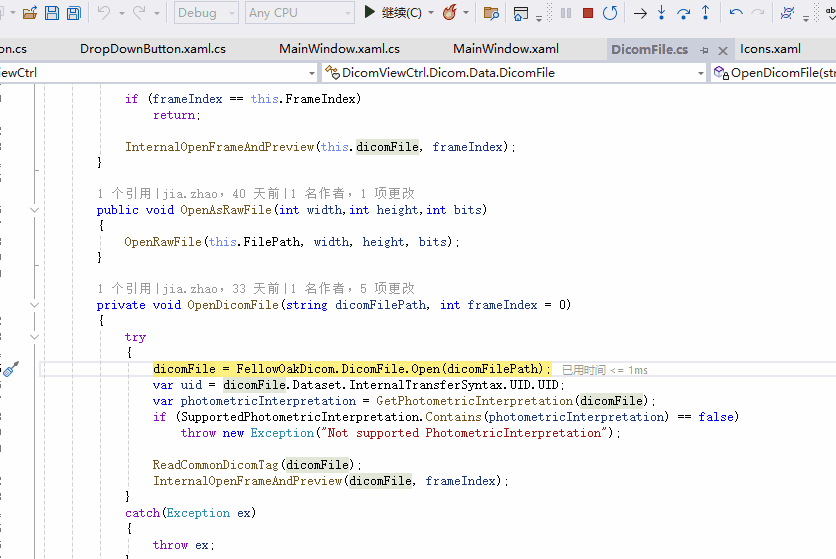Click the screwdriver quick actions icon in margin
The image size is (836, 559).
(x=11, y=369)
